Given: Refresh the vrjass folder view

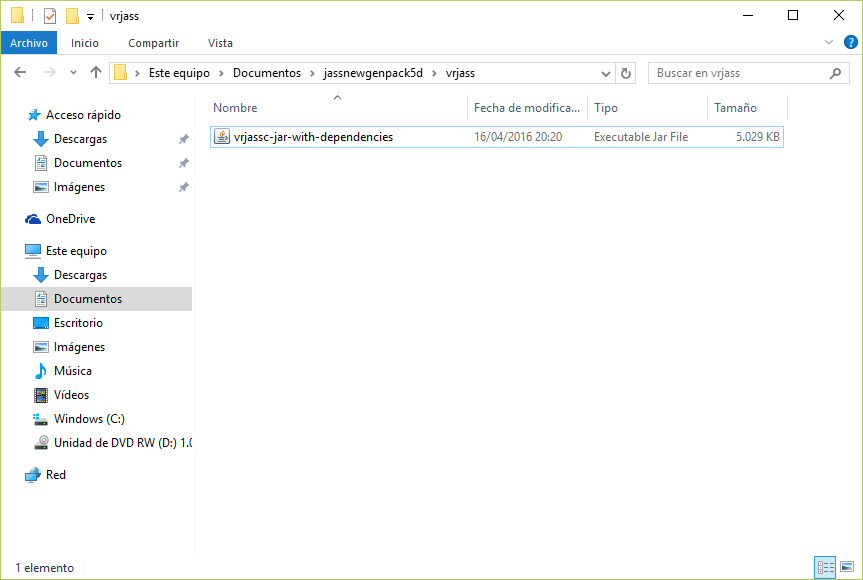Looking at the screenshot, I should pos(626,73).
